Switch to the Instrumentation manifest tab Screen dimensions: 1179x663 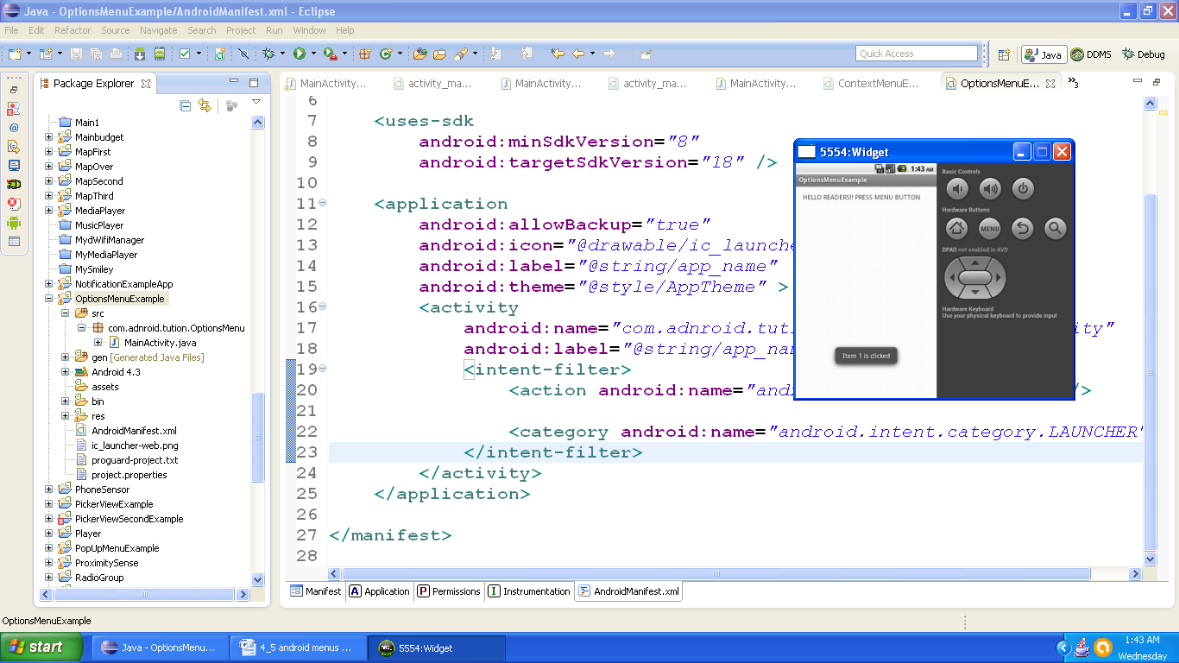(529, 592)
